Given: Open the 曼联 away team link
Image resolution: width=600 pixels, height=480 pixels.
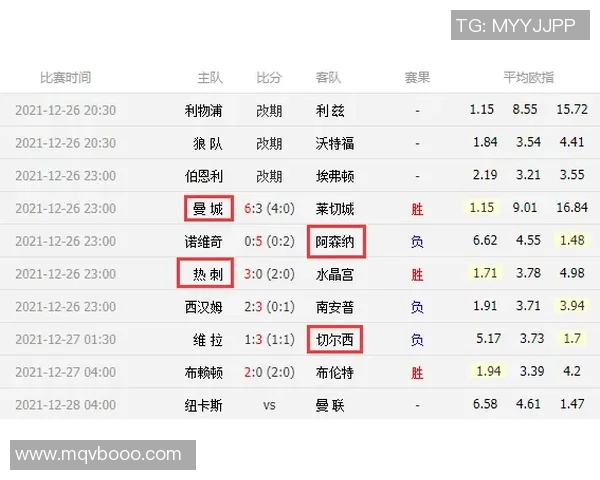Looking at the screenshot, I should point(329,405).
